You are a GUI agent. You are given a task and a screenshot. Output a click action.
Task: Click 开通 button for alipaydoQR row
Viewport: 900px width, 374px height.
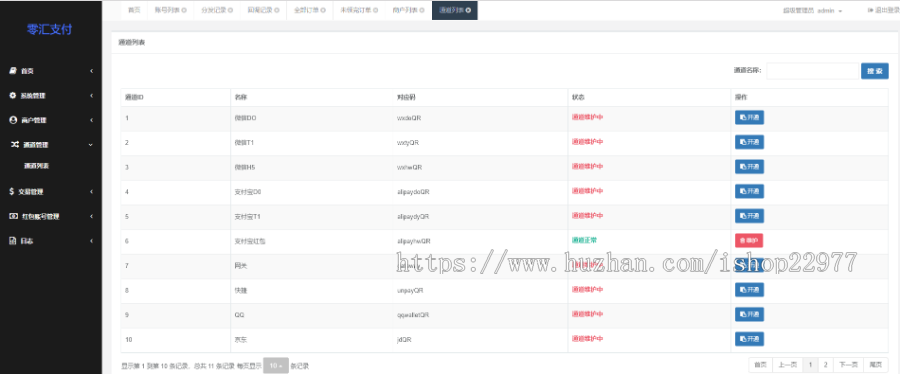(749, 192)
